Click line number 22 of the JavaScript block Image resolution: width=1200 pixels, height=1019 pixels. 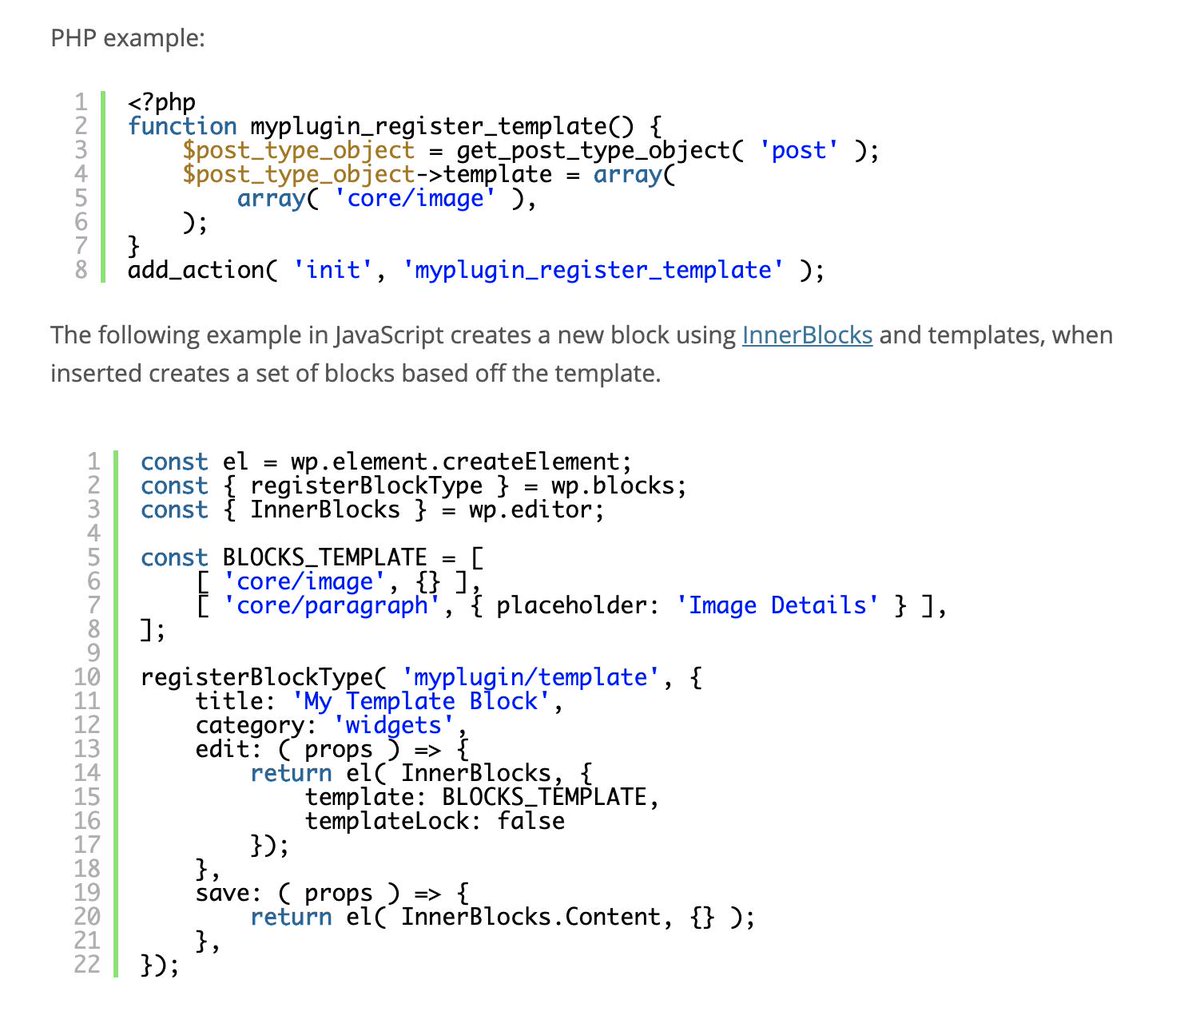pos(87,965)
